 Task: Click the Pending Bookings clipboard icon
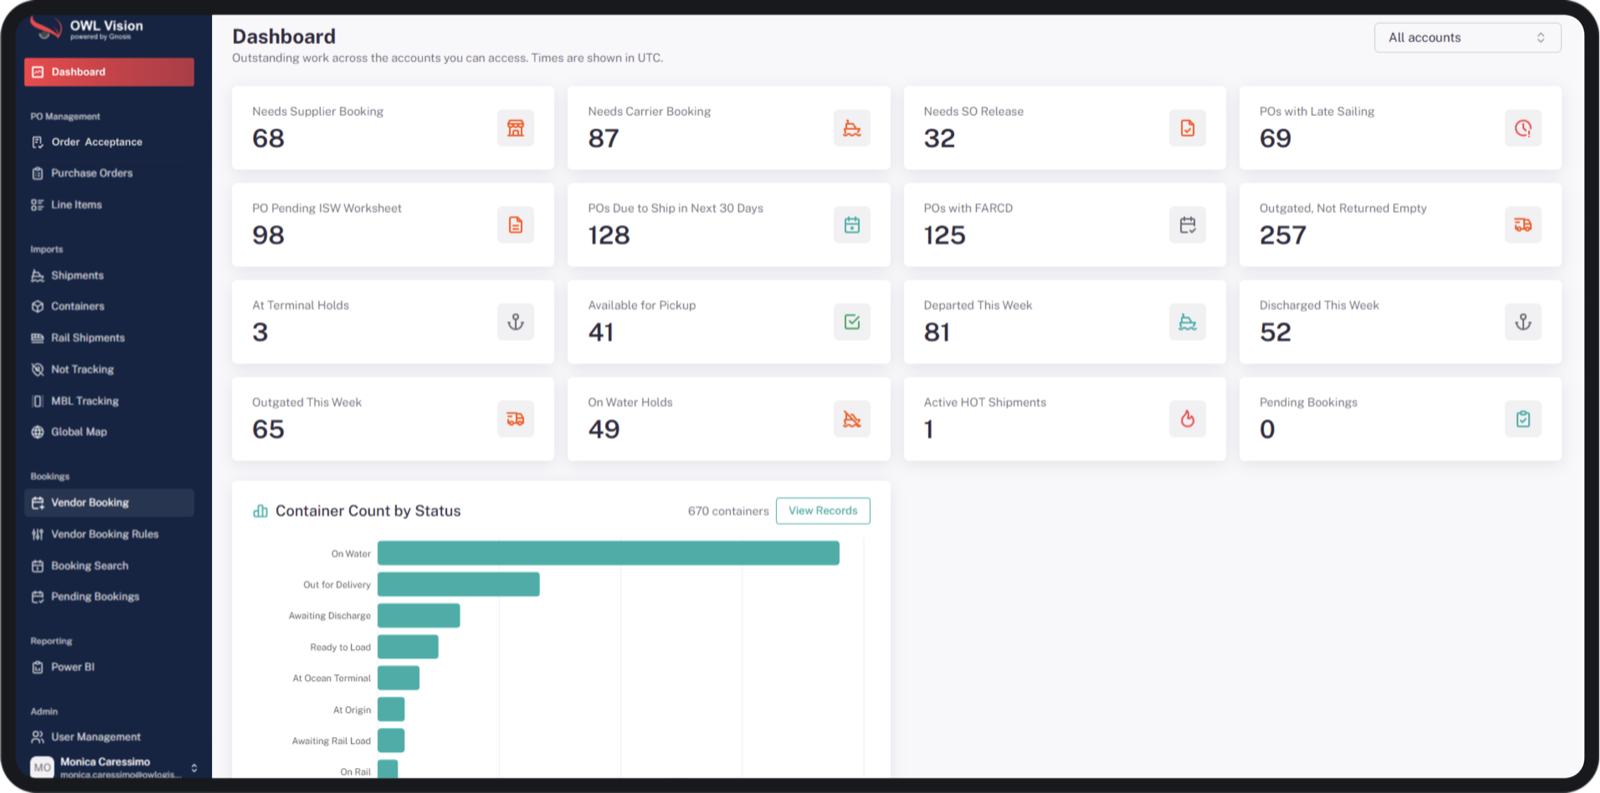pyautogui.click(x=1523, y=419)
